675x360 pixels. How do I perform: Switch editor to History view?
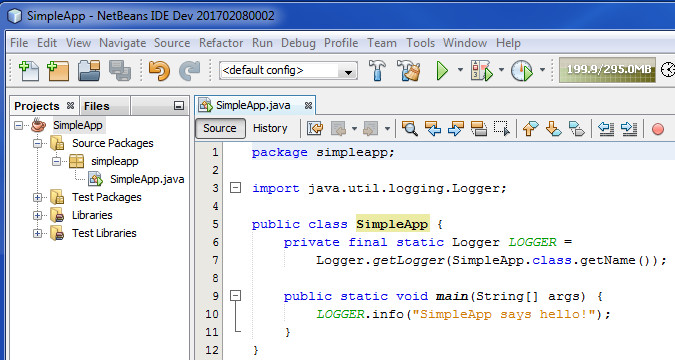pos(270,128)
